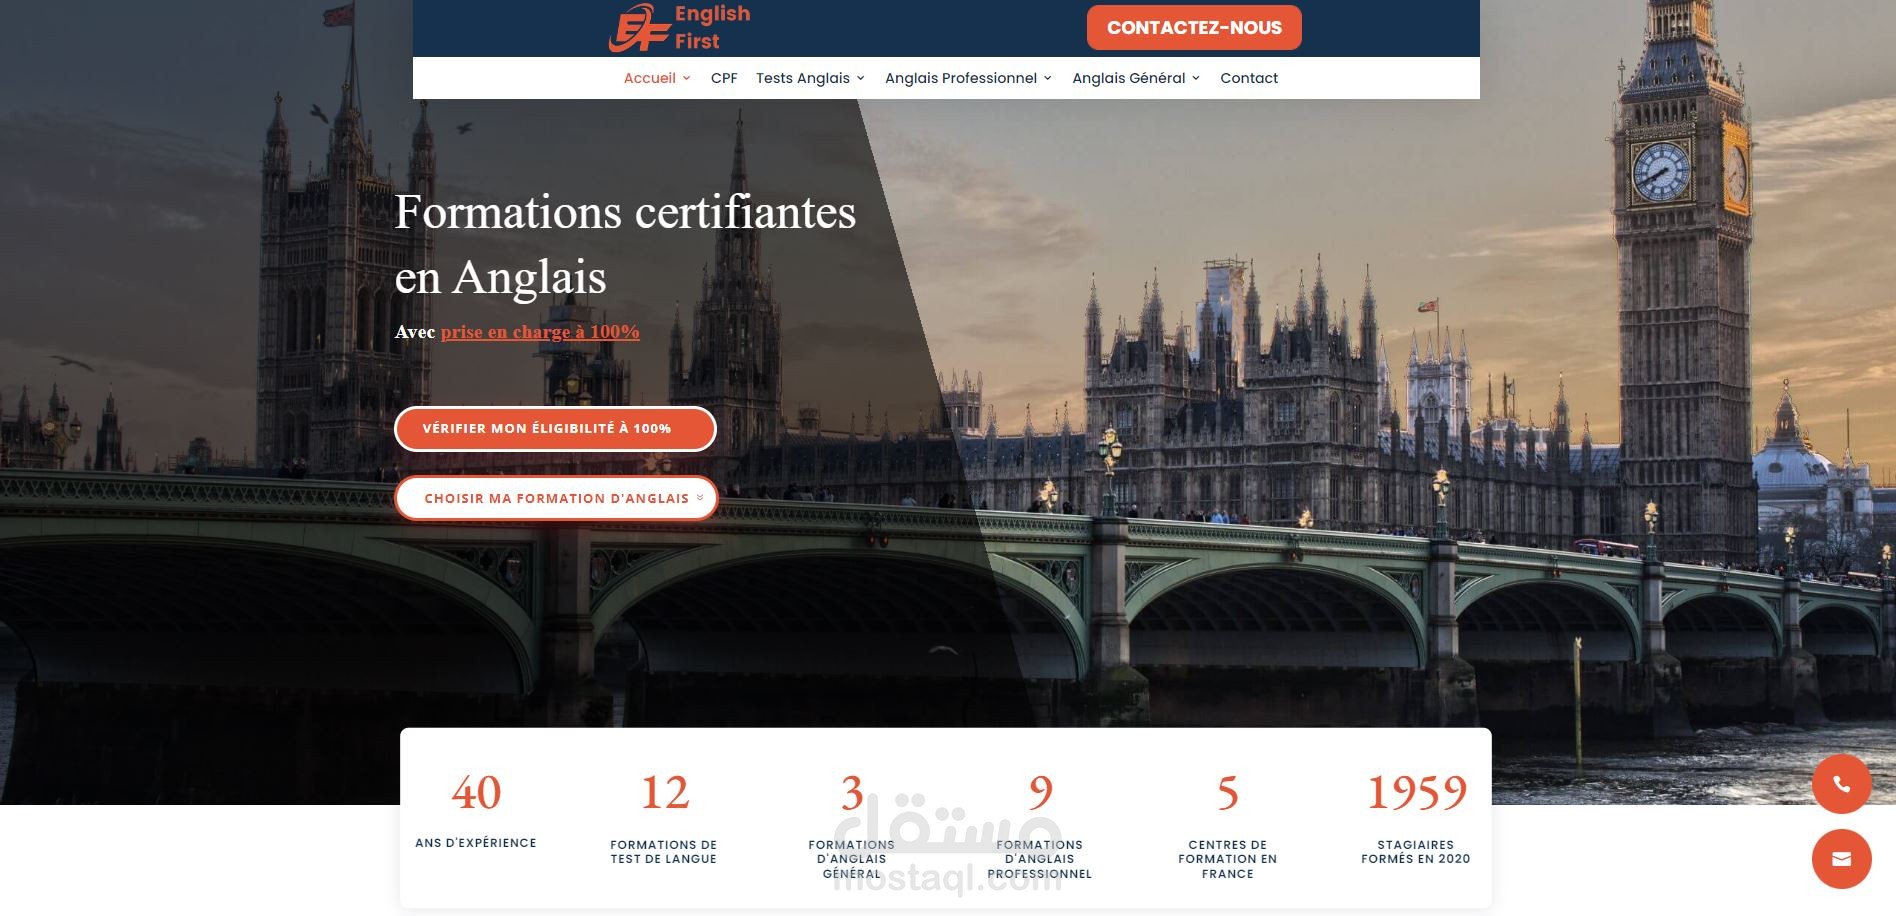Click 'Choisir ma formation d'anglais' button

point(556,498)
